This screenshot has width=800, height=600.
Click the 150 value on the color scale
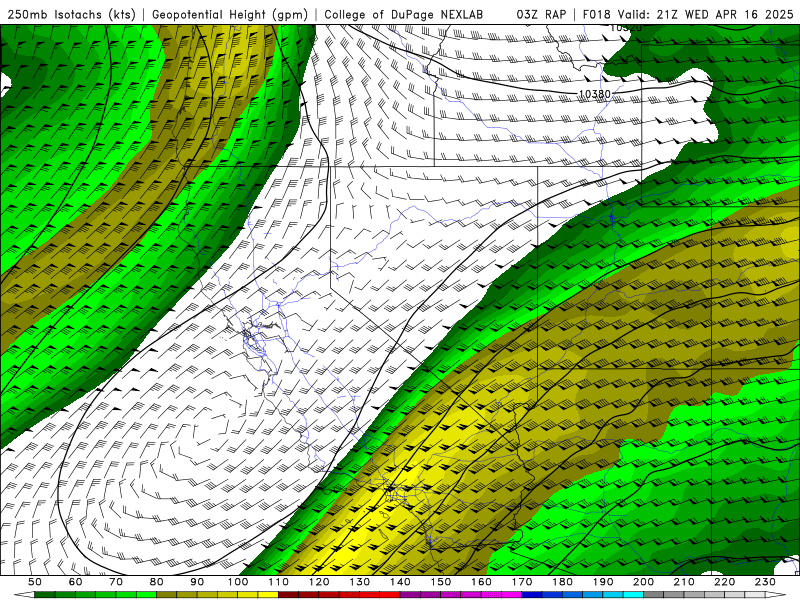[x=441, y=582]
